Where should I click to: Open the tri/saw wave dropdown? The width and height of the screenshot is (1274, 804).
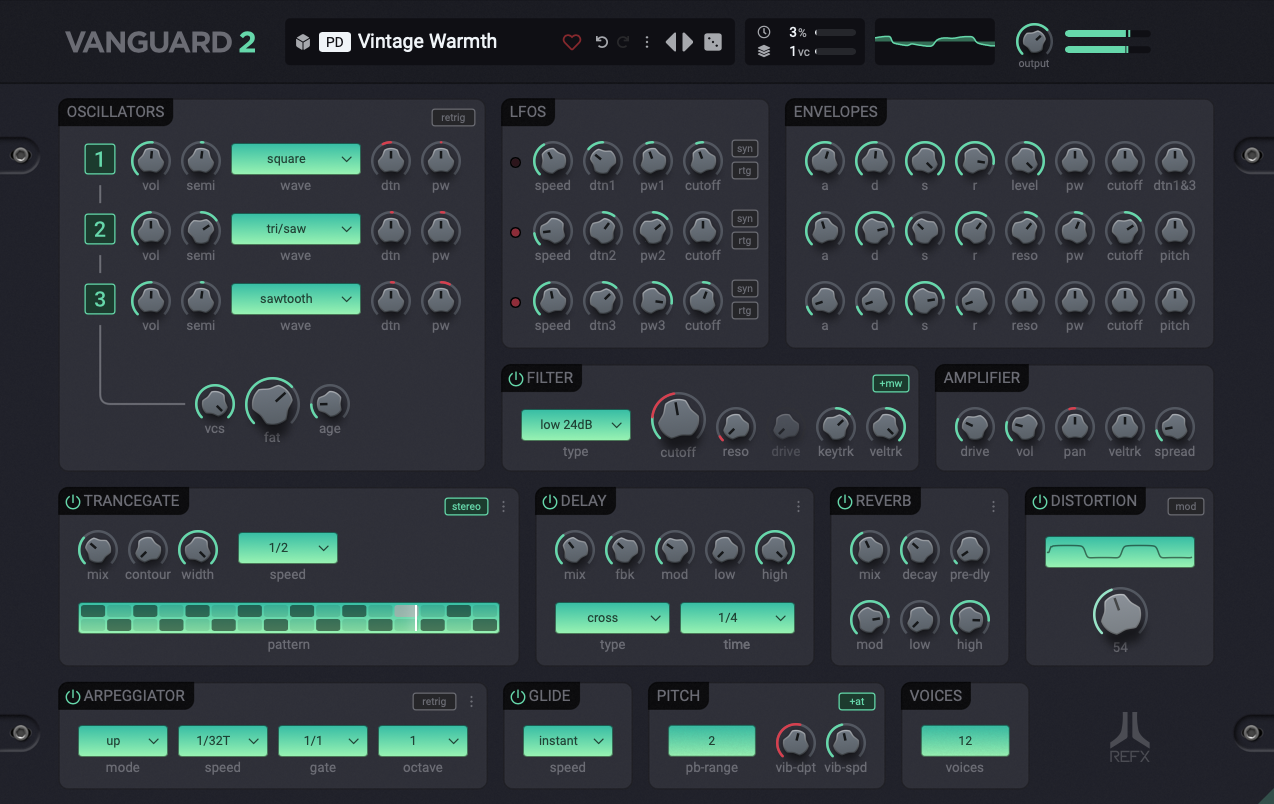tap(296, 229)
